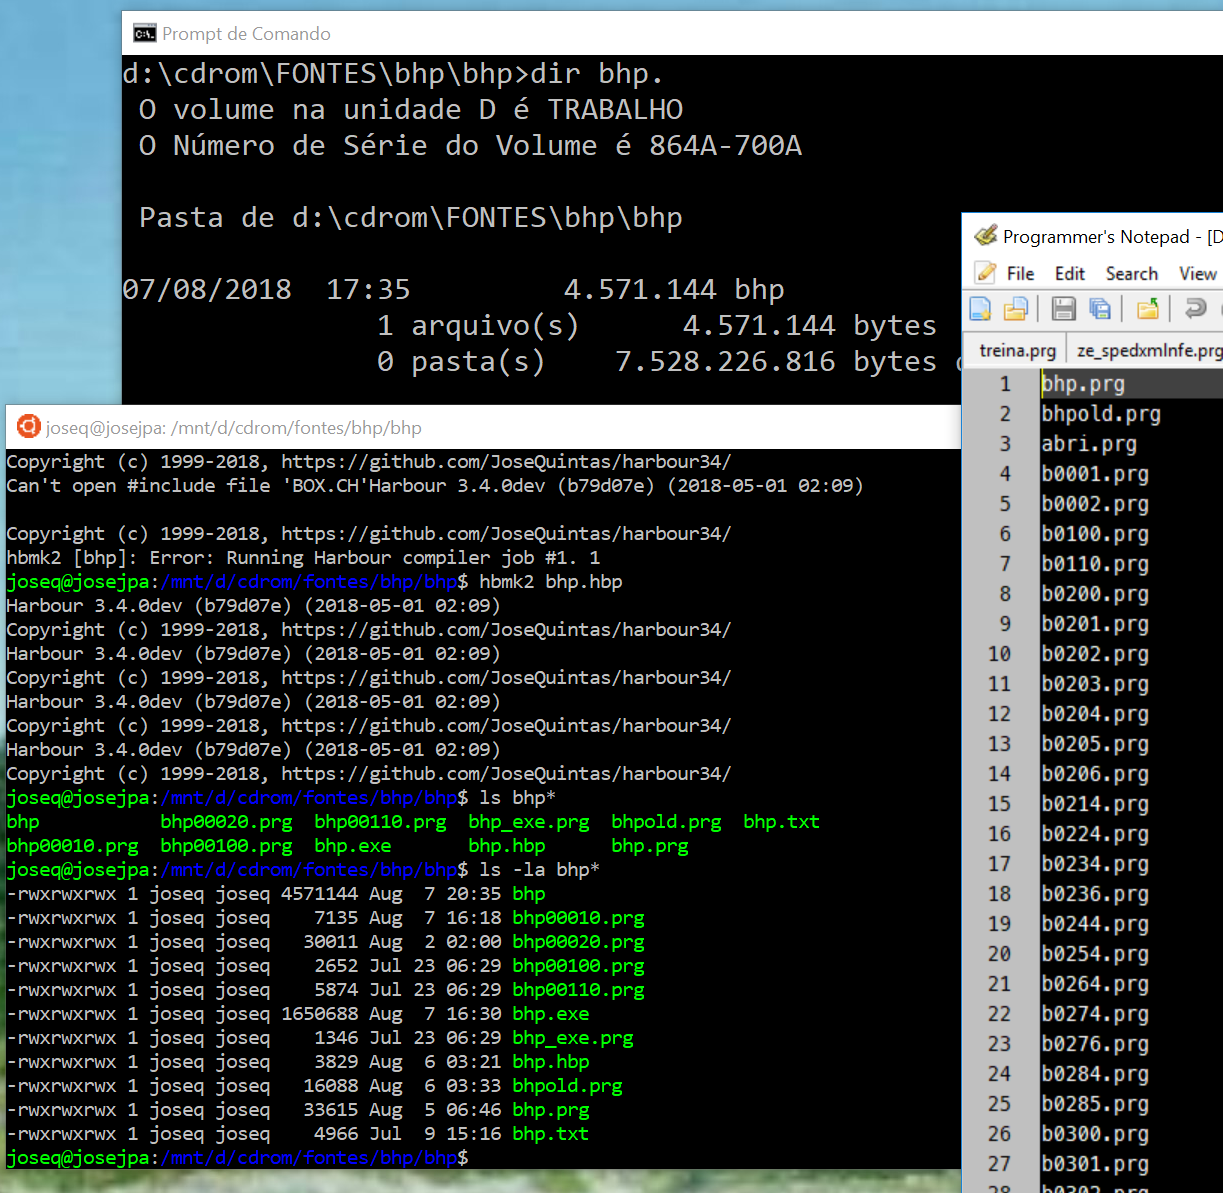
Task: Open the View menu
Action: click(1197, 273)
